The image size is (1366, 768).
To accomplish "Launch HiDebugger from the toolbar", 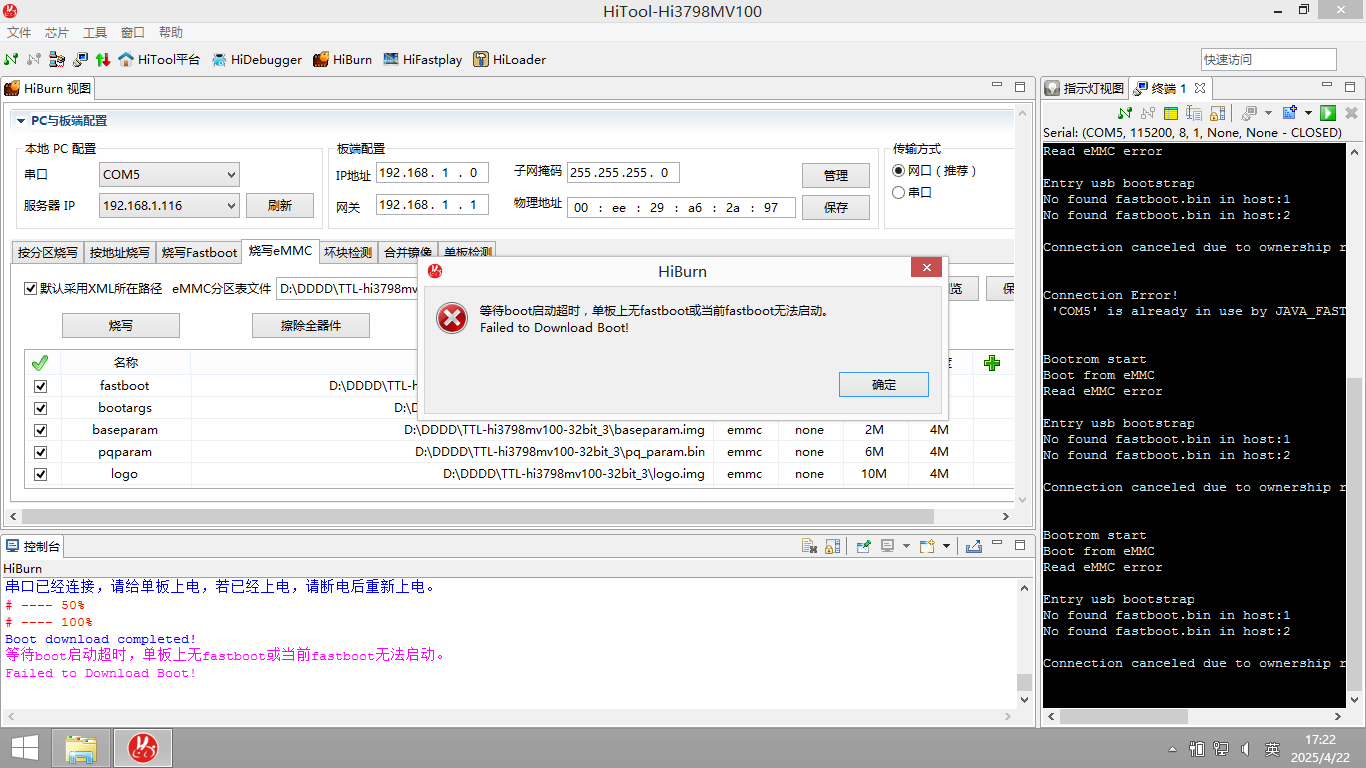I will (x=256, y=59).
